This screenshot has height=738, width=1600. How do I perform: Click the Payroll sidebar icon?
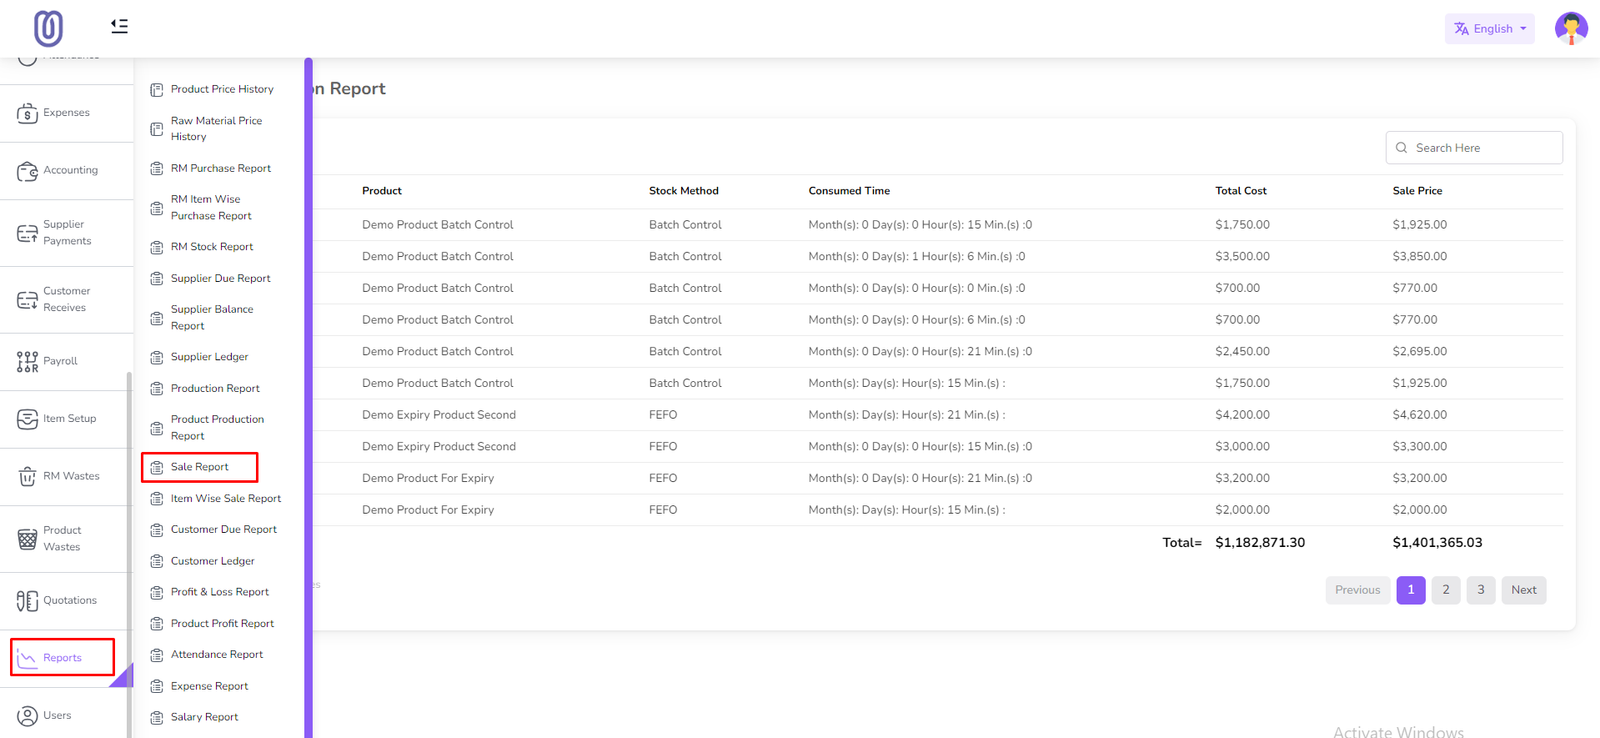pyautogui.click(x=27, y=361)
